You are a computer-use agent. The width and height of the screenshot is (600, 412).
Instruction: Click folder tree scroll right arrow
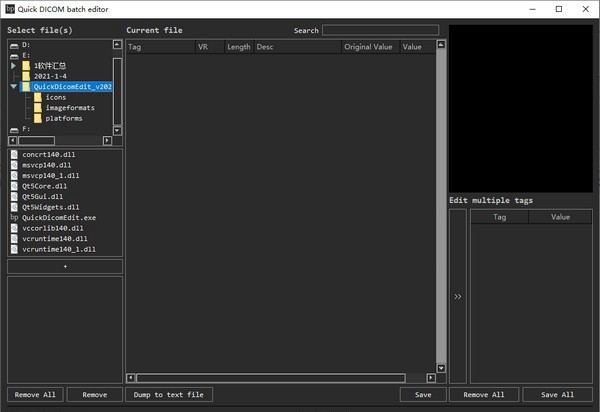(108, 141)
